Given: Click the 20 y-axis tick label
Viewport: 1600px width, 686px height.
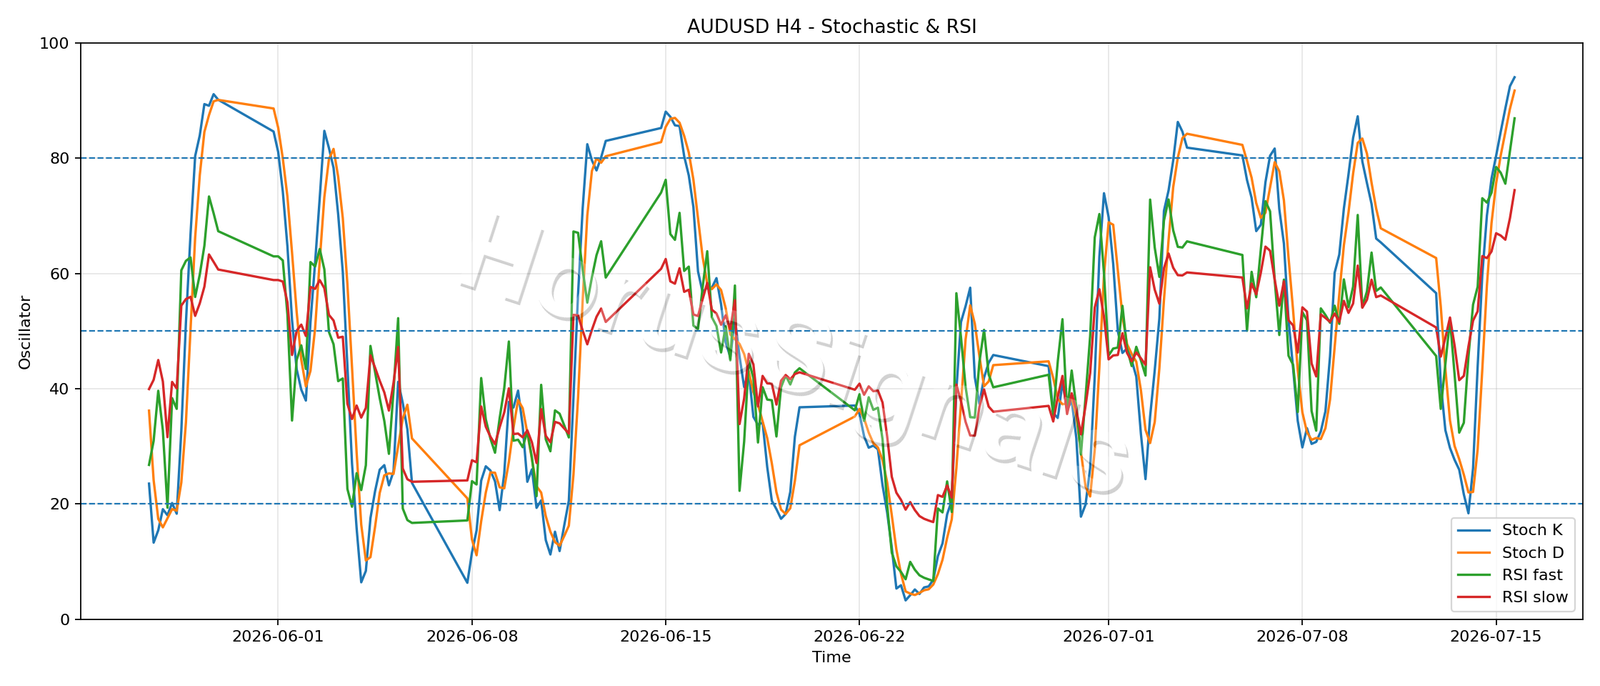Looking at the screenshot, I should pyautogui.click(x=61, y=504).
